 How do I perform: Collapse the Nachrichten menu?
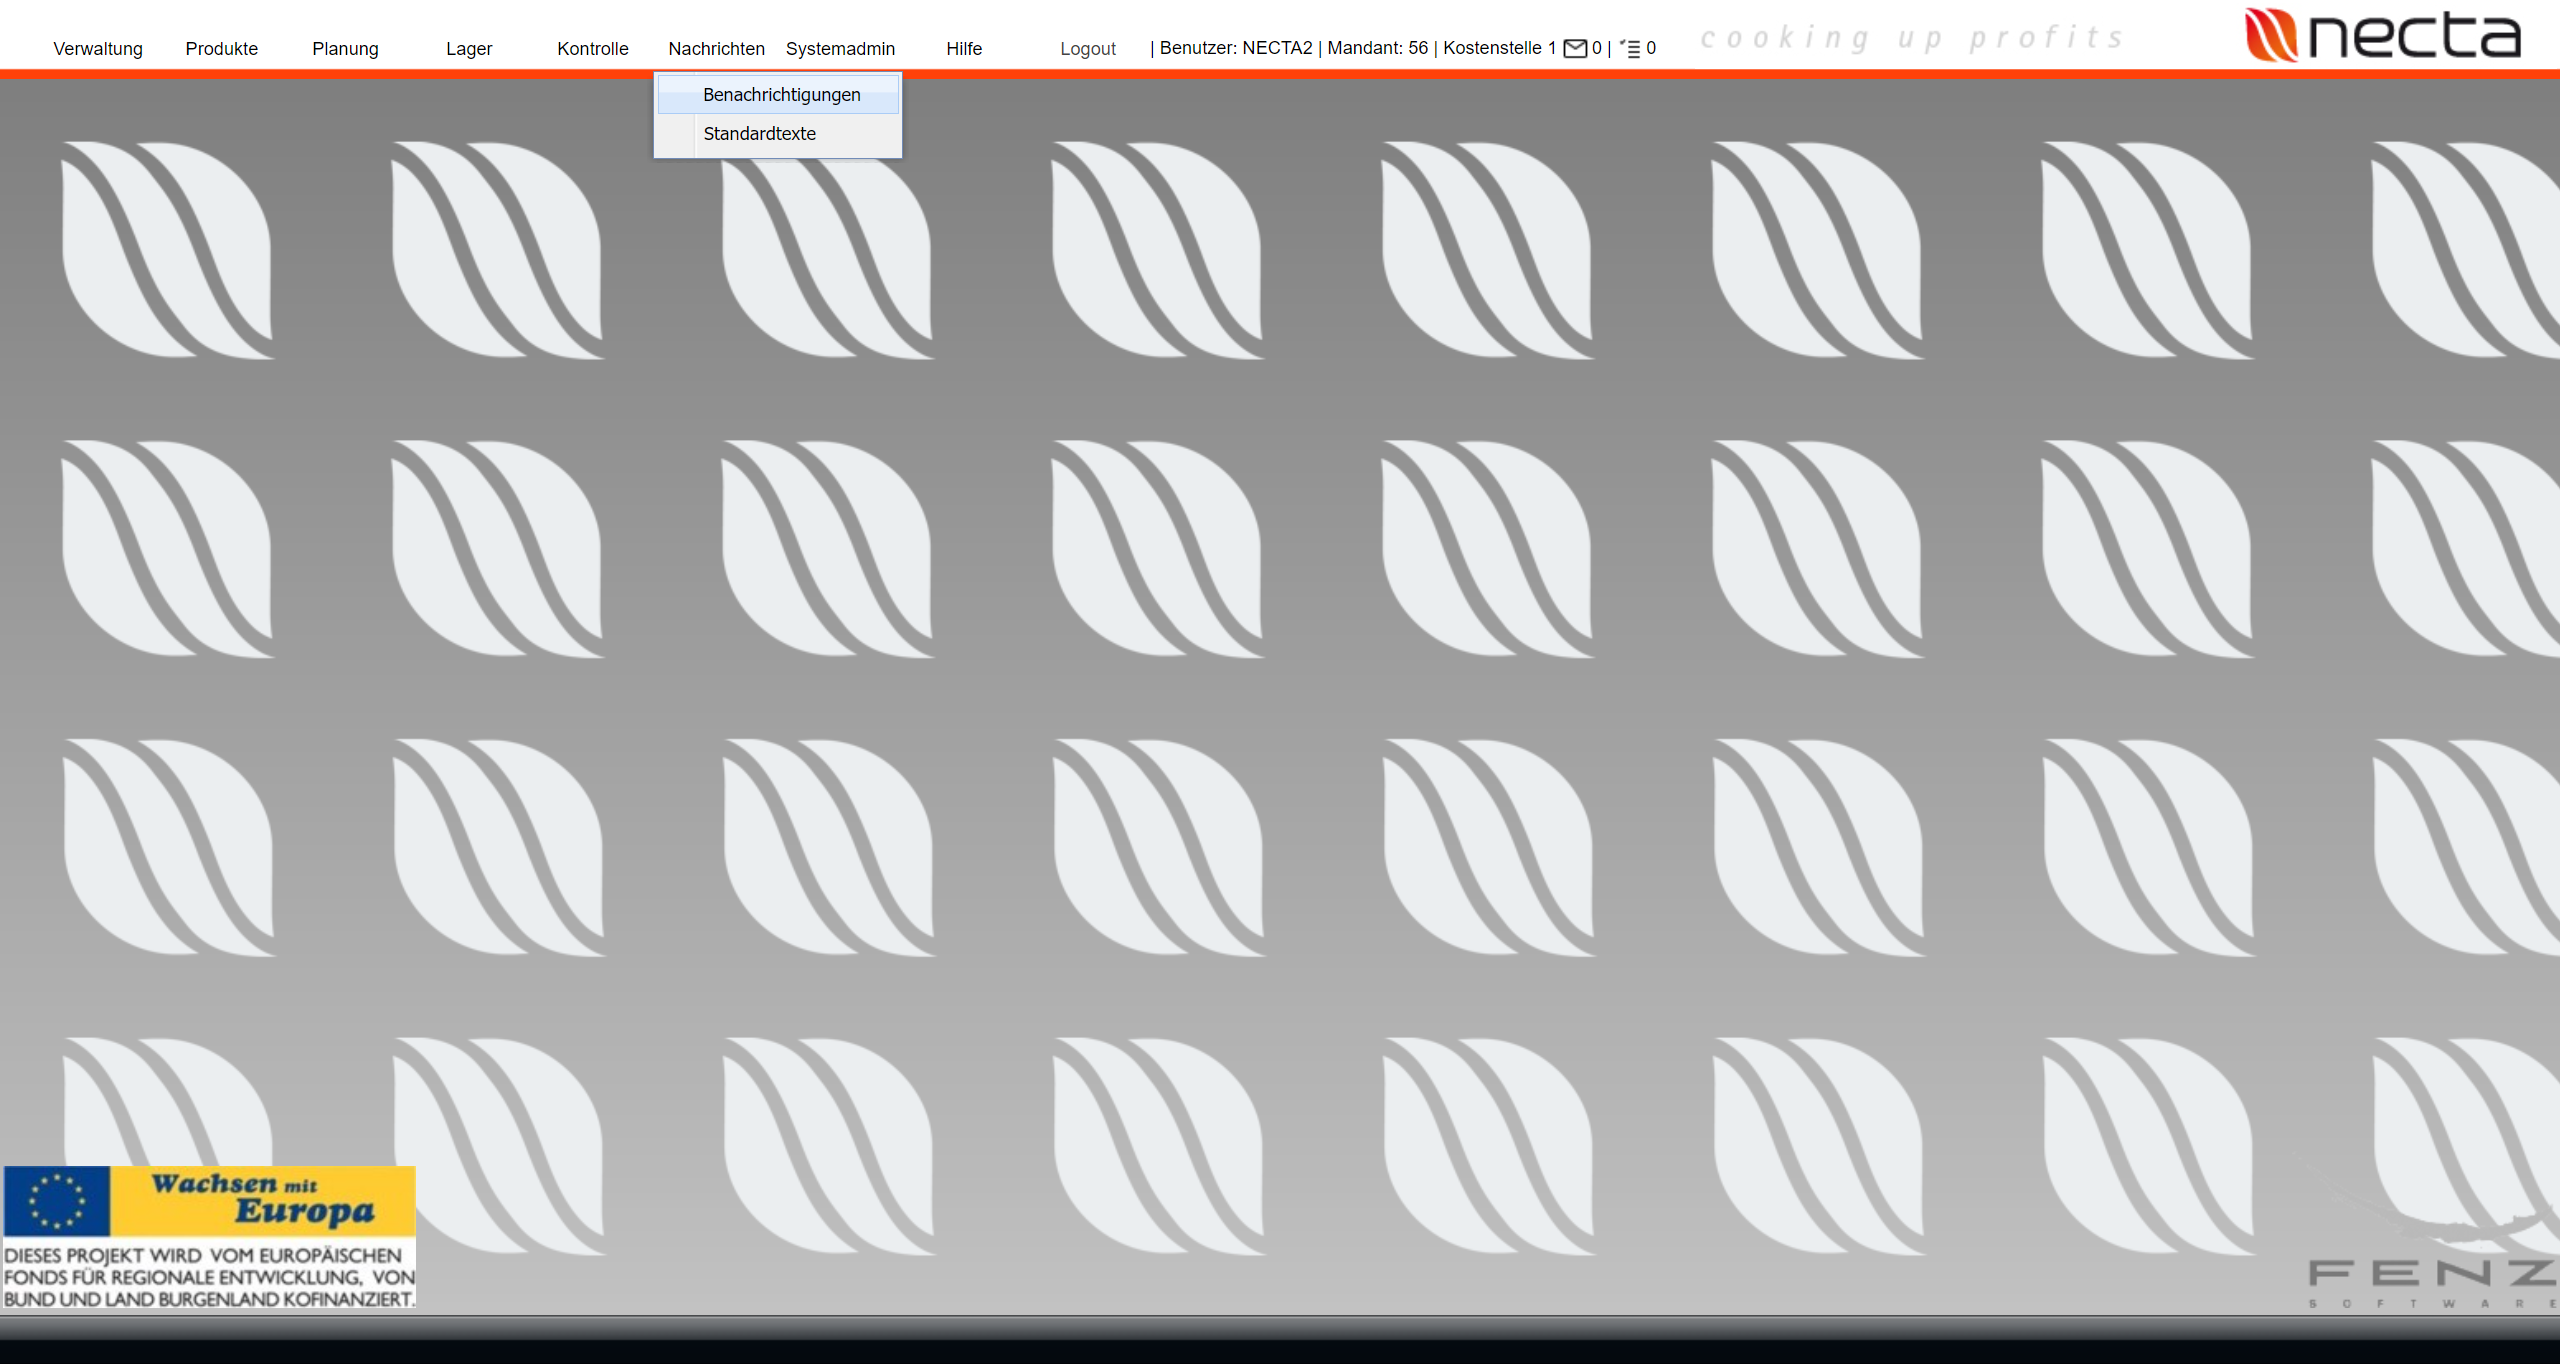click(x=716, y=49)
